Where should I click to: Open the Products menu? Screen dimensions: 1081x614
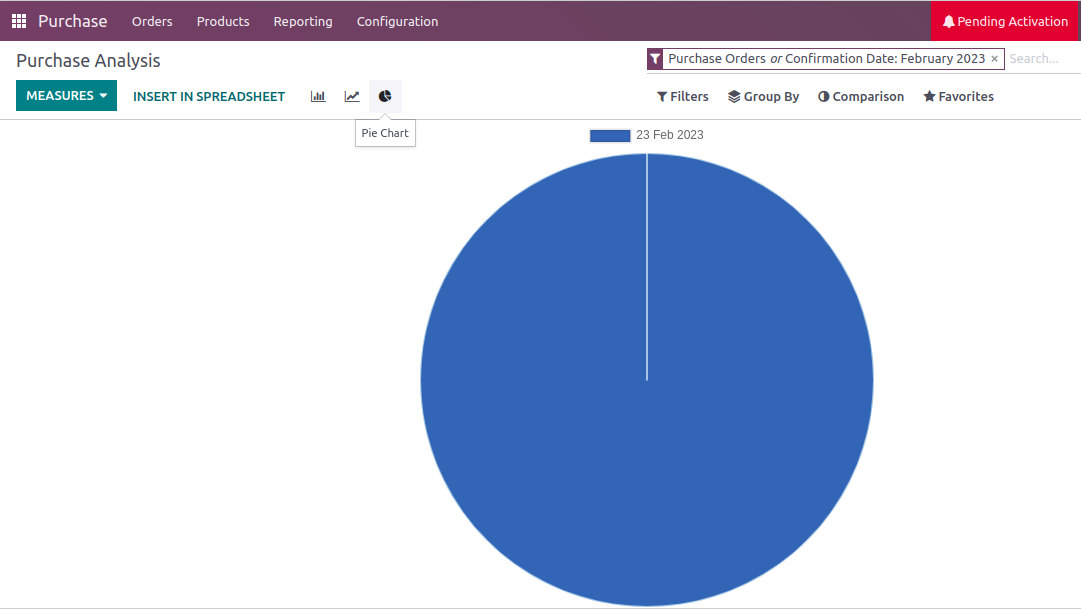(x=223, y=21)
